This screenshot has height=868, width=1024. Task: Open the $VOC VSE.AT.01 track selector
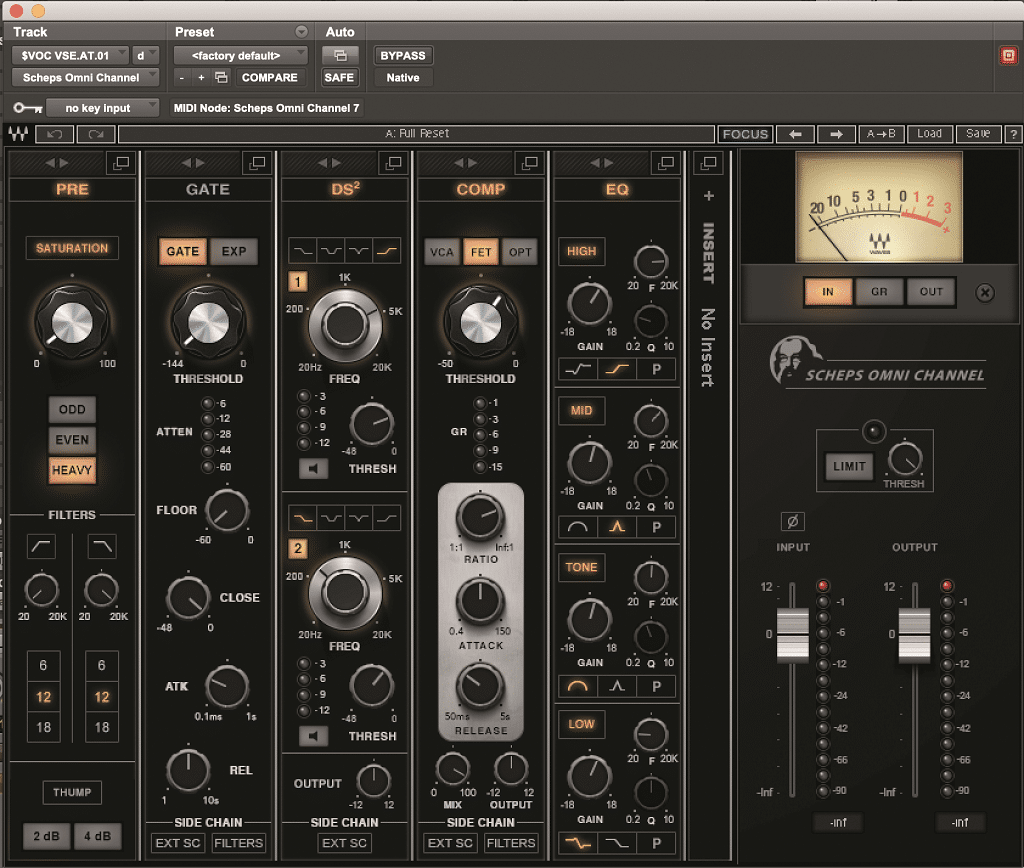(70, 56)
